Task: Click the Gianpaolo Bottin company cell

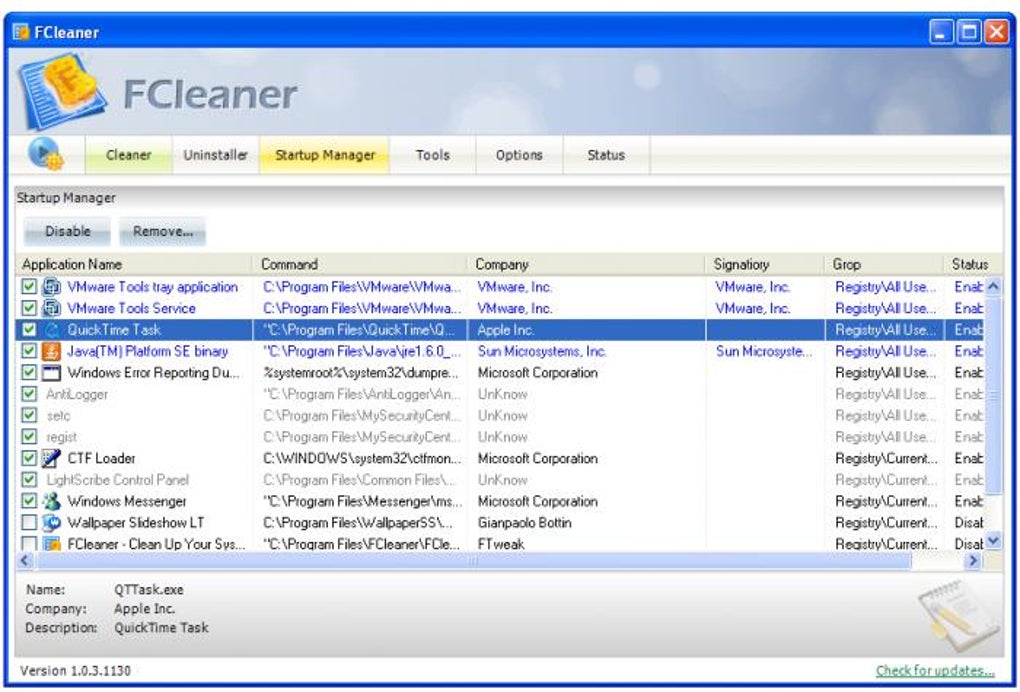Action: (x=524, y=523)
